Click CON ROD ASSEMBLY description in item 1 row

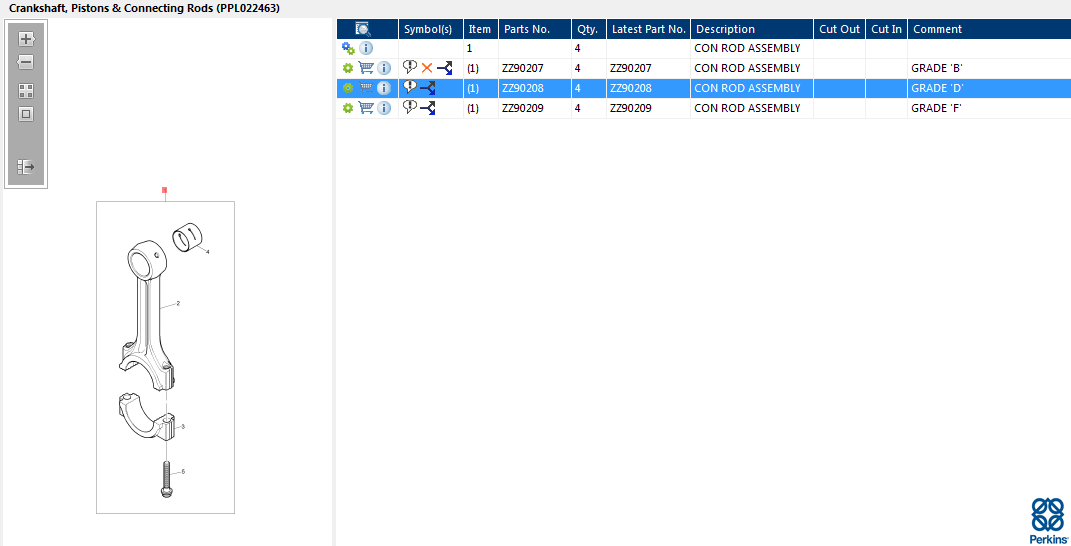pos(747,49)
